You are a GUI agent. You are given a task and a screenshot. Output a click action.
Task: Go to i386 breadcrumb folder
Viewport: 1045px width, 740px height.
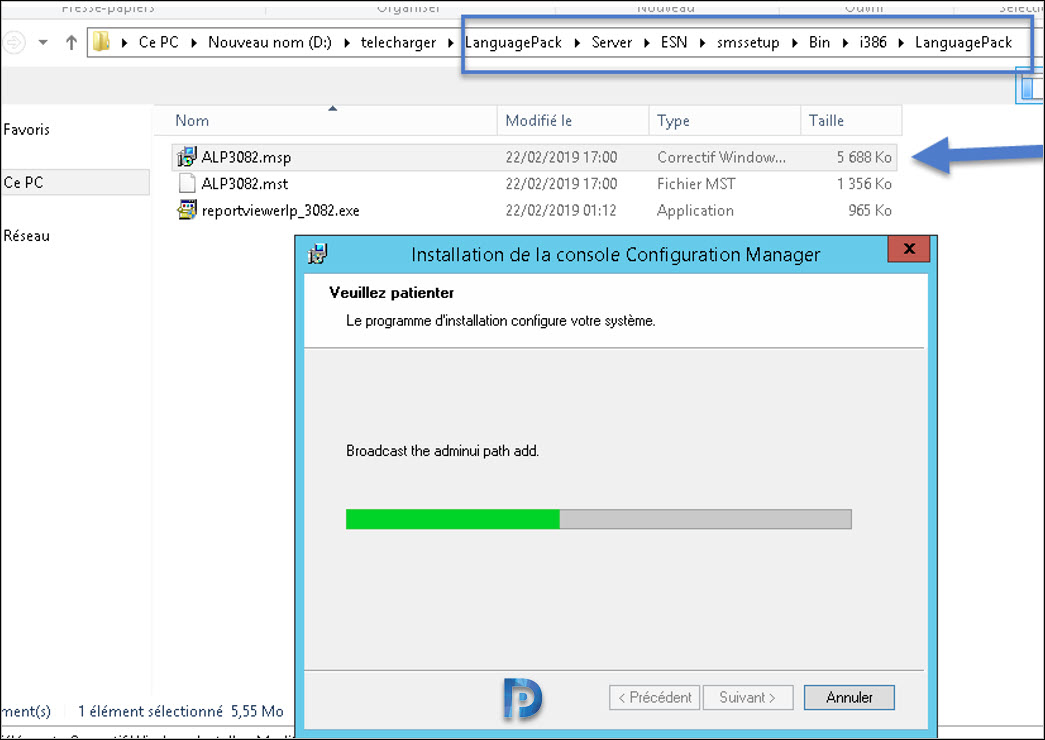tap(872, 42)
